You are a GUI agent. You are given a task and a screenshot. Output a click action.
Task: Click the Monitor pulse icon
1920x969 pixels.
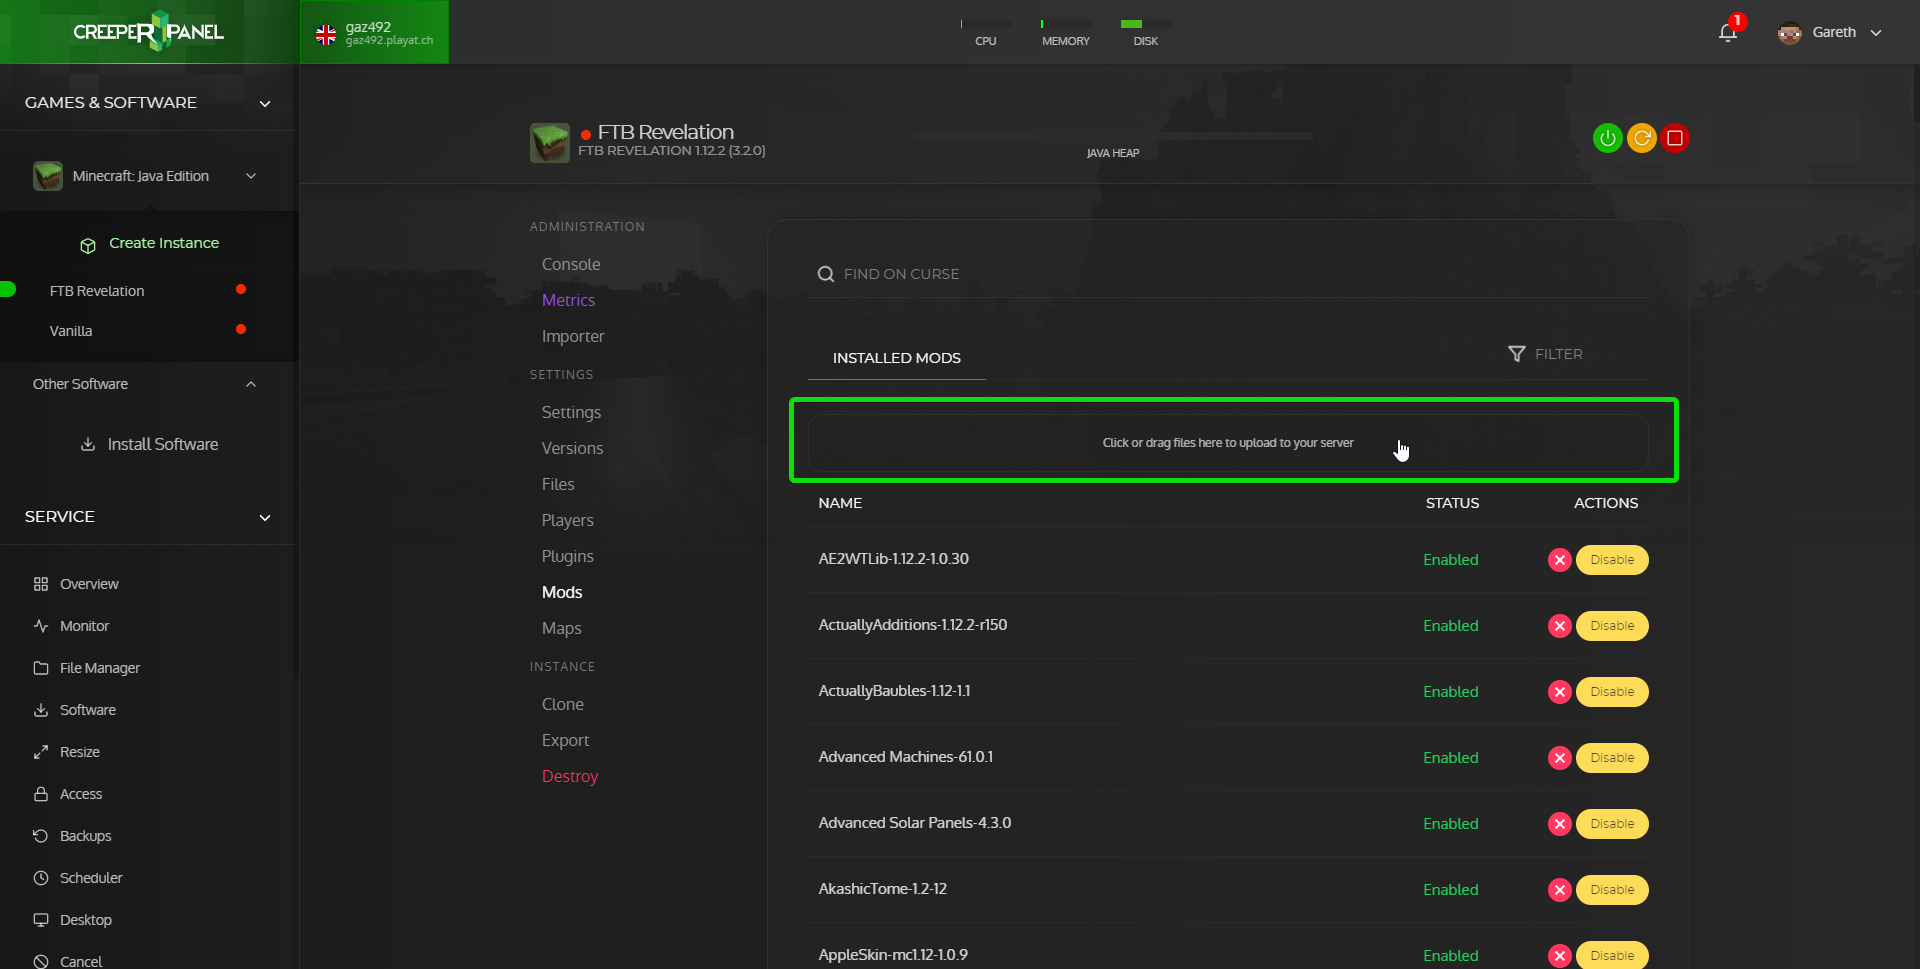point(41,626)
